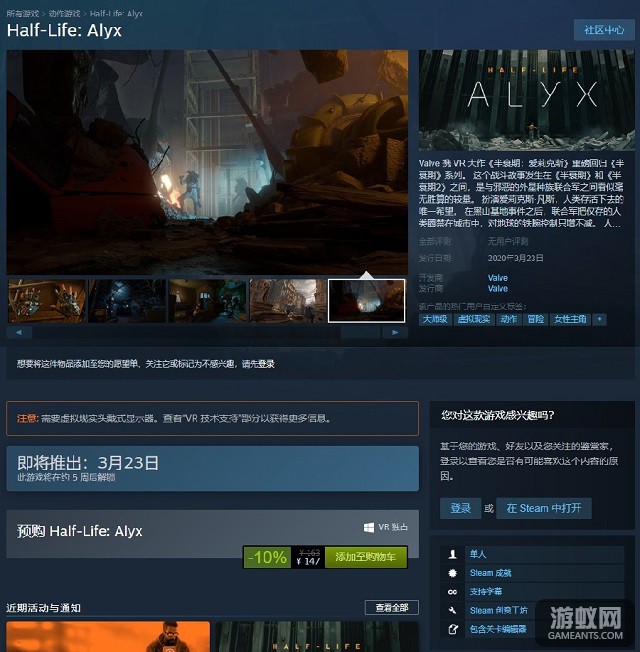Select the second dark blue screenshot thumbnail
Viewport: 640px width, 652px height.
pyautogui.click(x=127, y=301)
